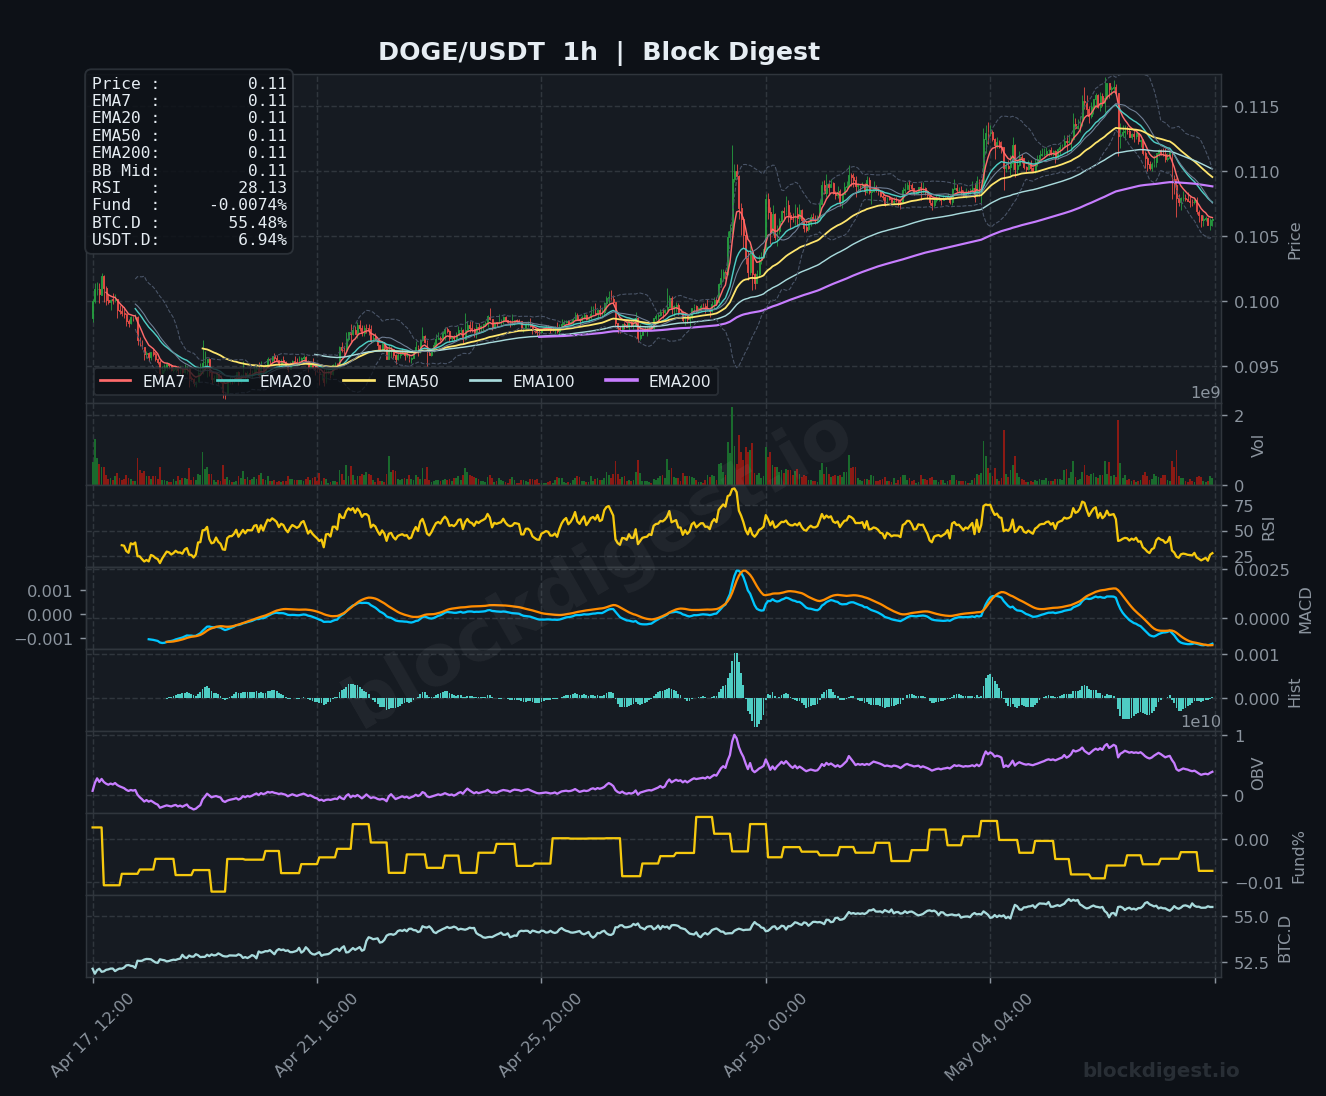Click the BTC.D panel axis label
This screenshot has width=1326, height=1096.
pyautogui.click(x=1285, y=939)
